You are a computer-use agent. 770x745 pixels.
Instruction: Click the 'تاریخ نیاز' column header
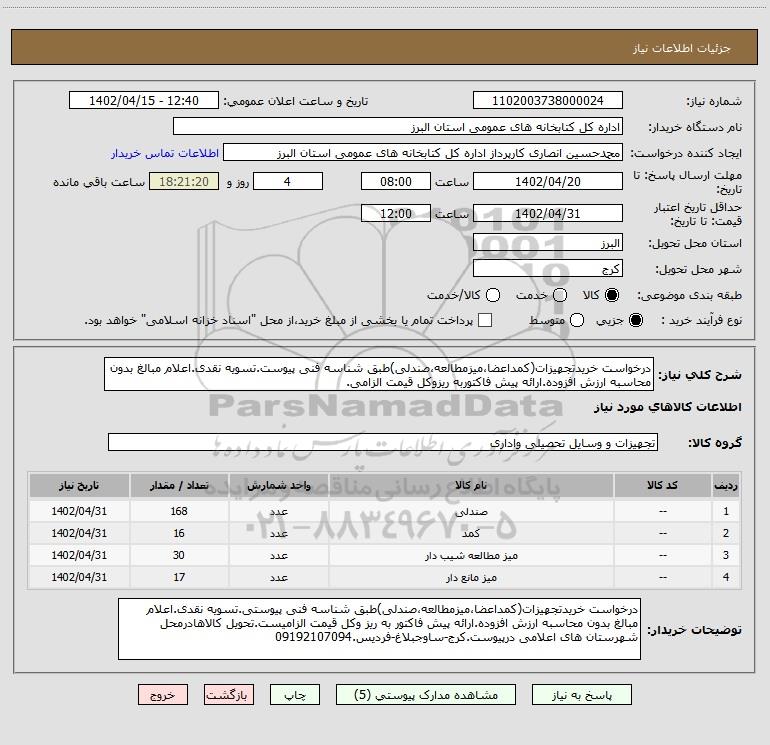[79, 485]
